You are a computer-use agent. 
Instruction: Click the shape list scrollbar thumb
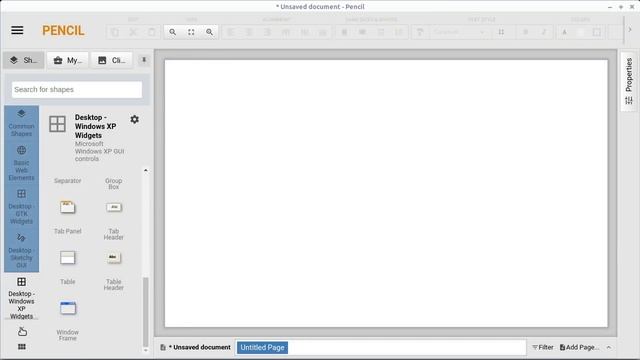point(146,312)
